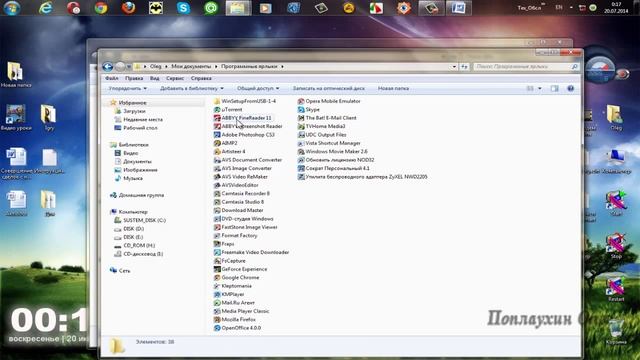The width and height of the screenshot is (640, 360).
Task: Select the Skype shortcut in folder
Action: (x=309, y=109)
